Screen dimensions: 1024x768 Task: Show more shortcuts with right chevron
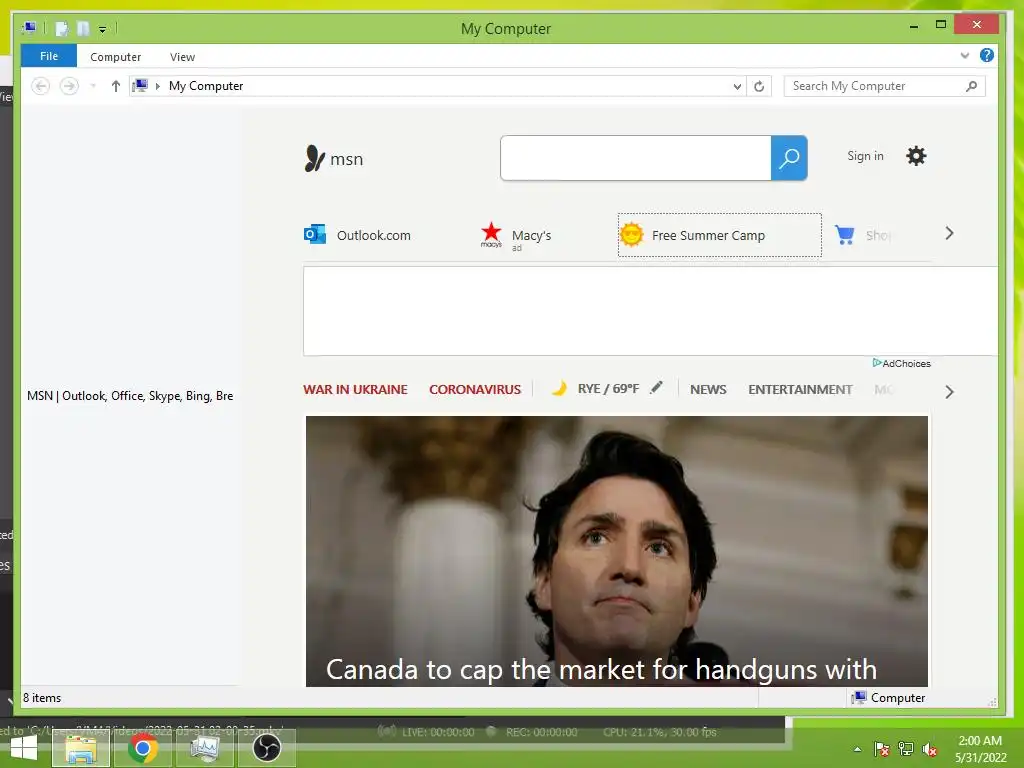point(950,234)
